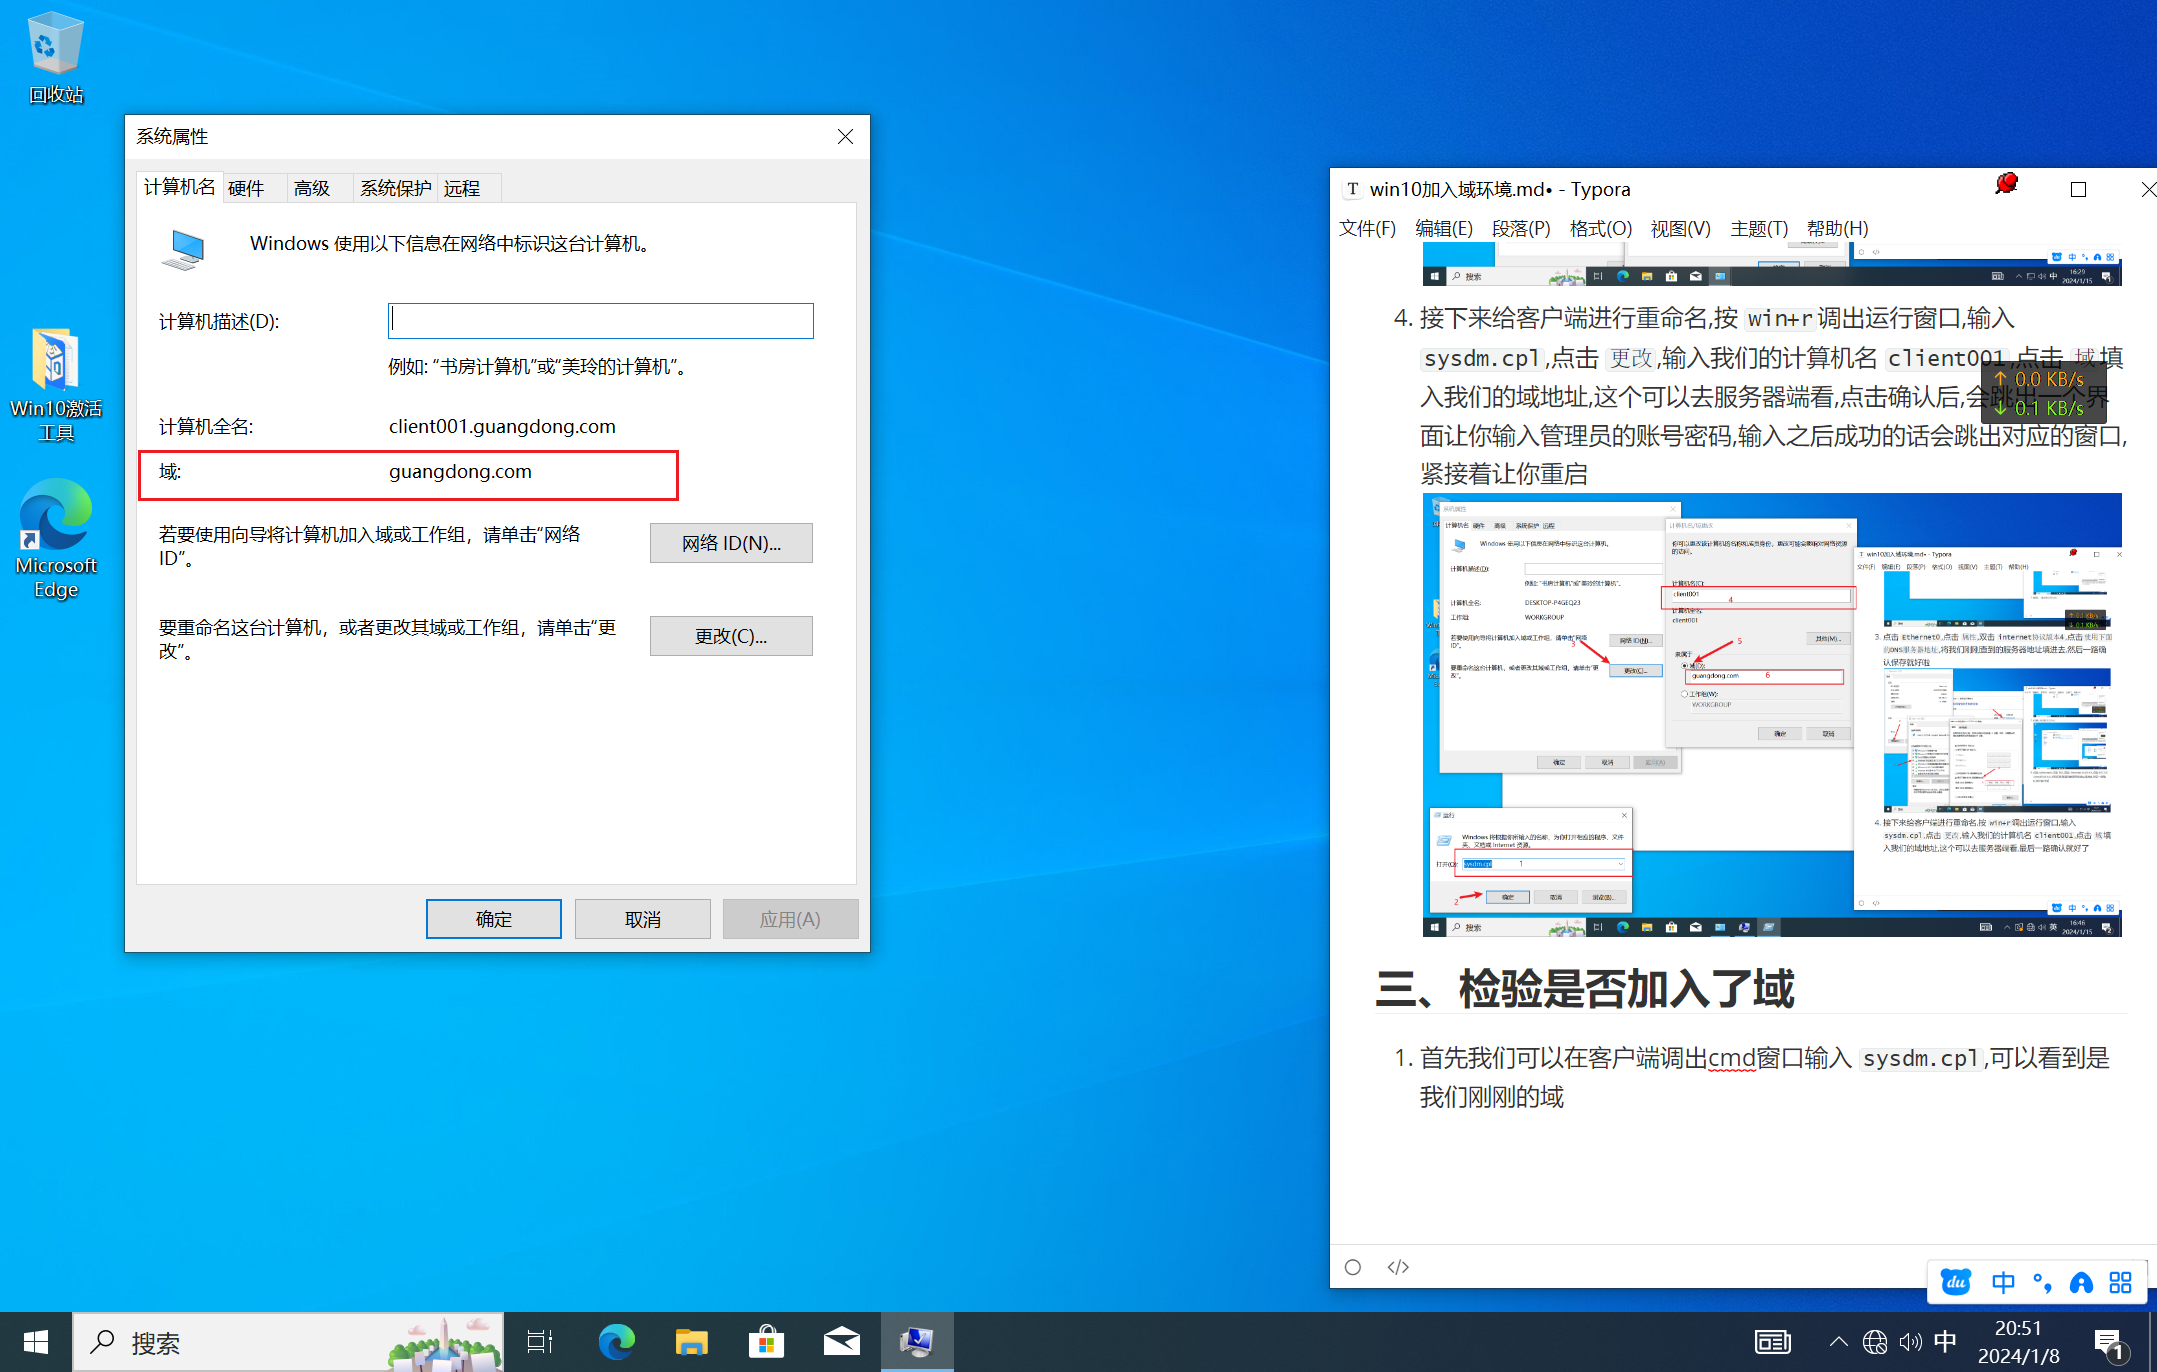
Task: Switch to the 远程 tab
Action: [462, 188]
